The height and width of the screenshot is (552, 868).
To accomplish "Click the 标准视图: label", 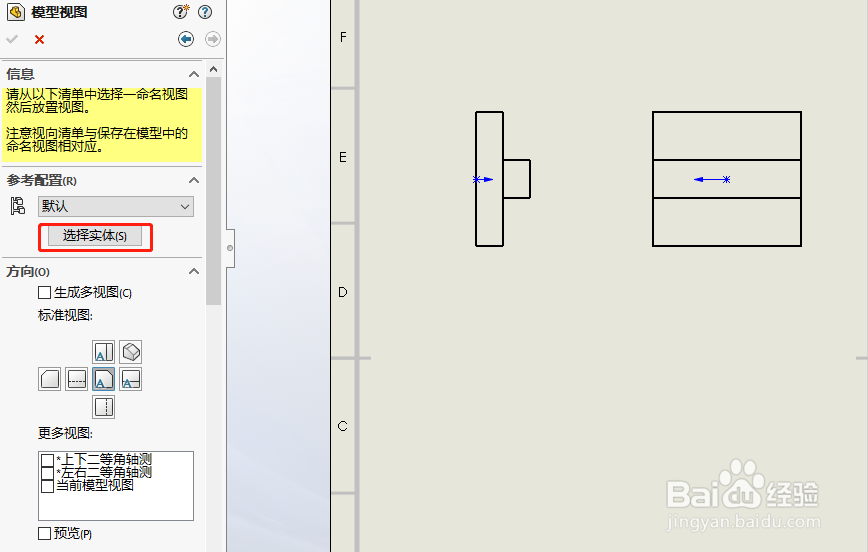I will tap(65, 316).
